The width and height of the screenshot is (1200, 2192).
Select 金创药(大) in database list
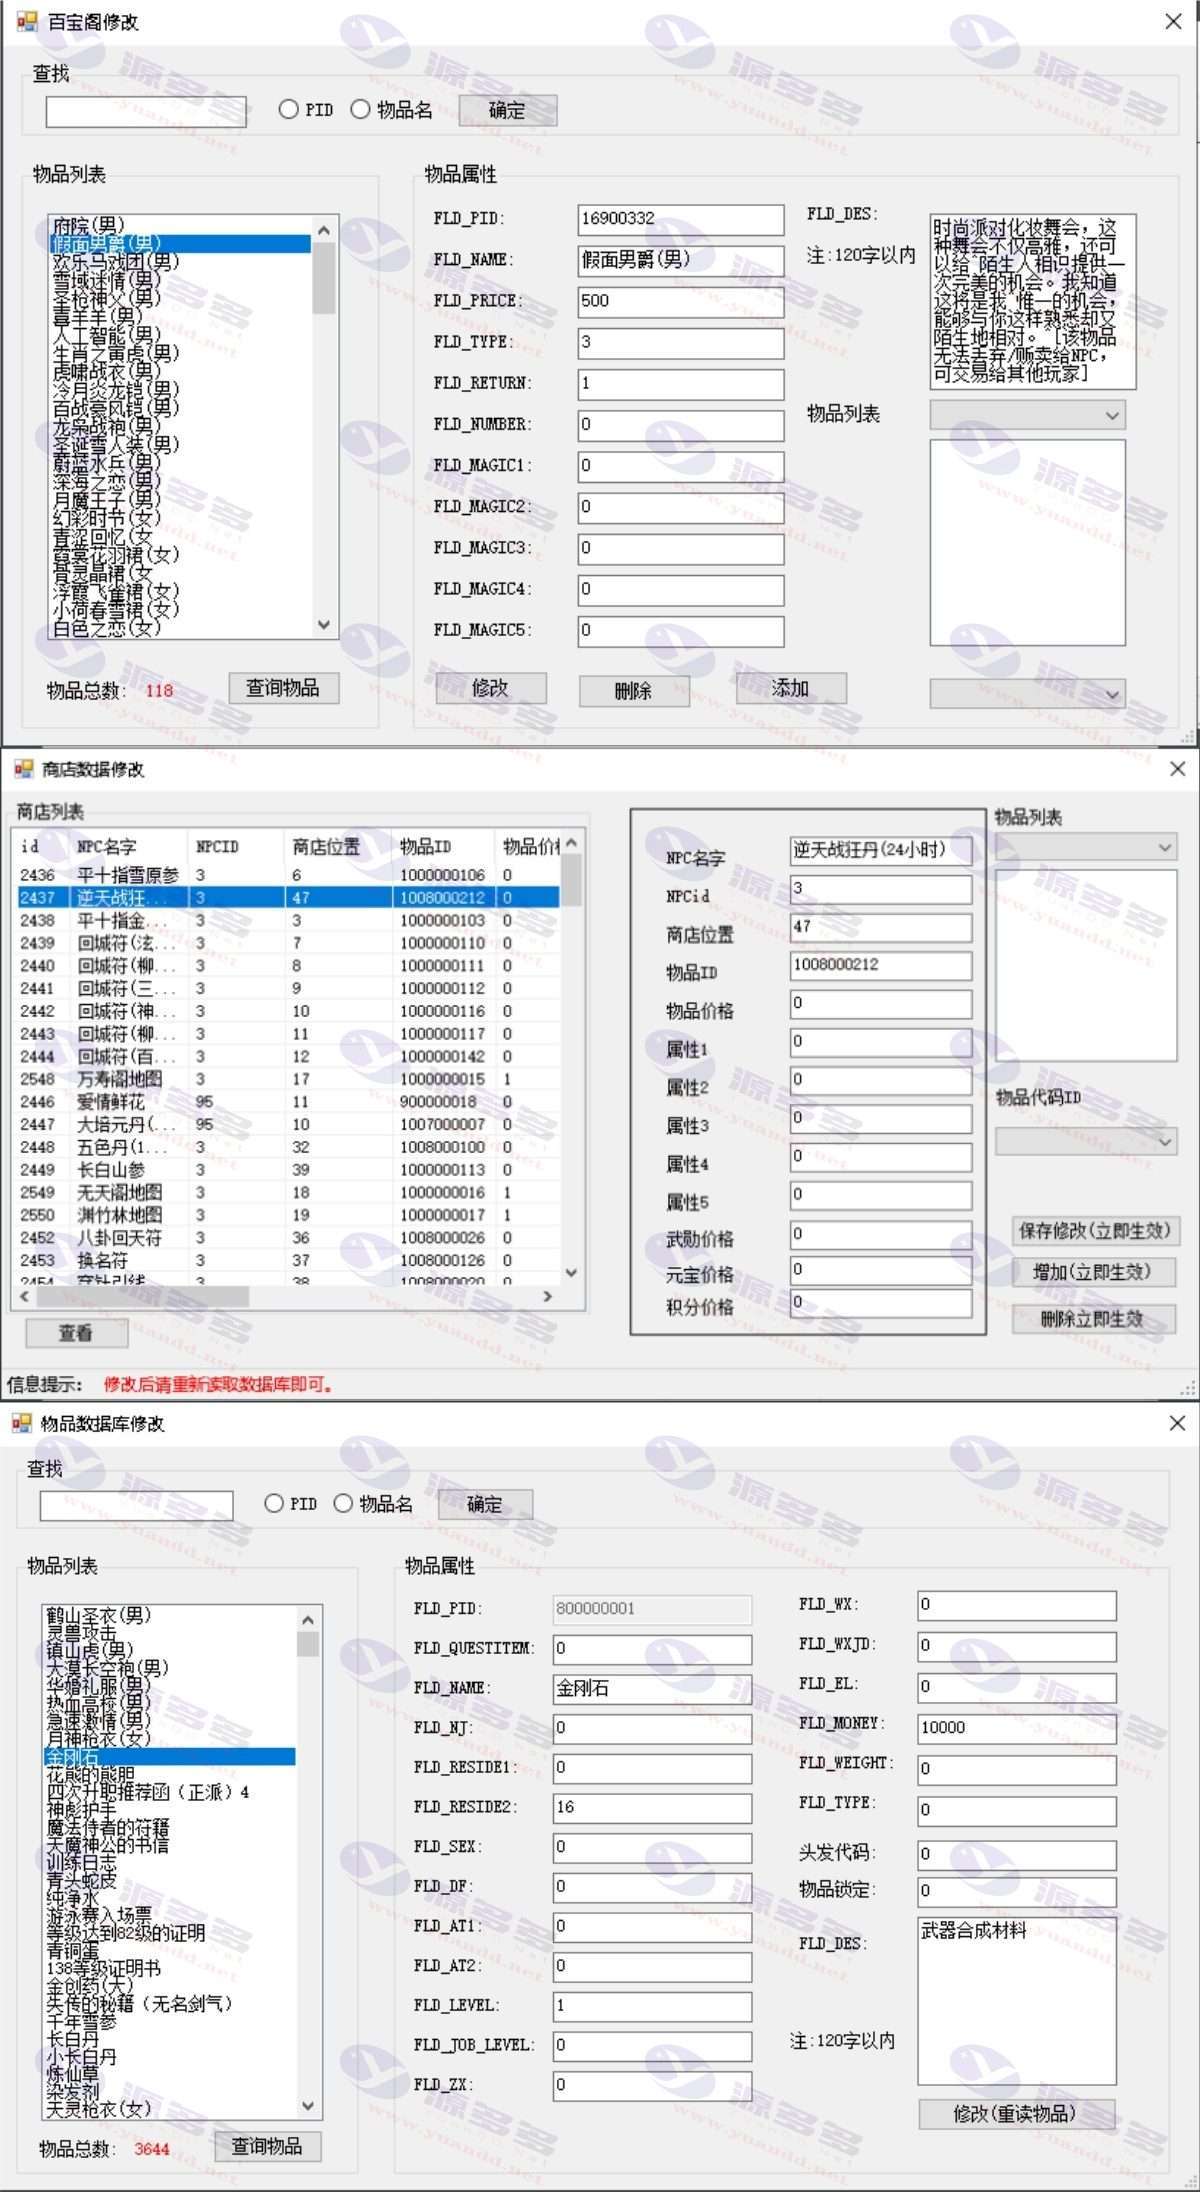[170, 1986]
